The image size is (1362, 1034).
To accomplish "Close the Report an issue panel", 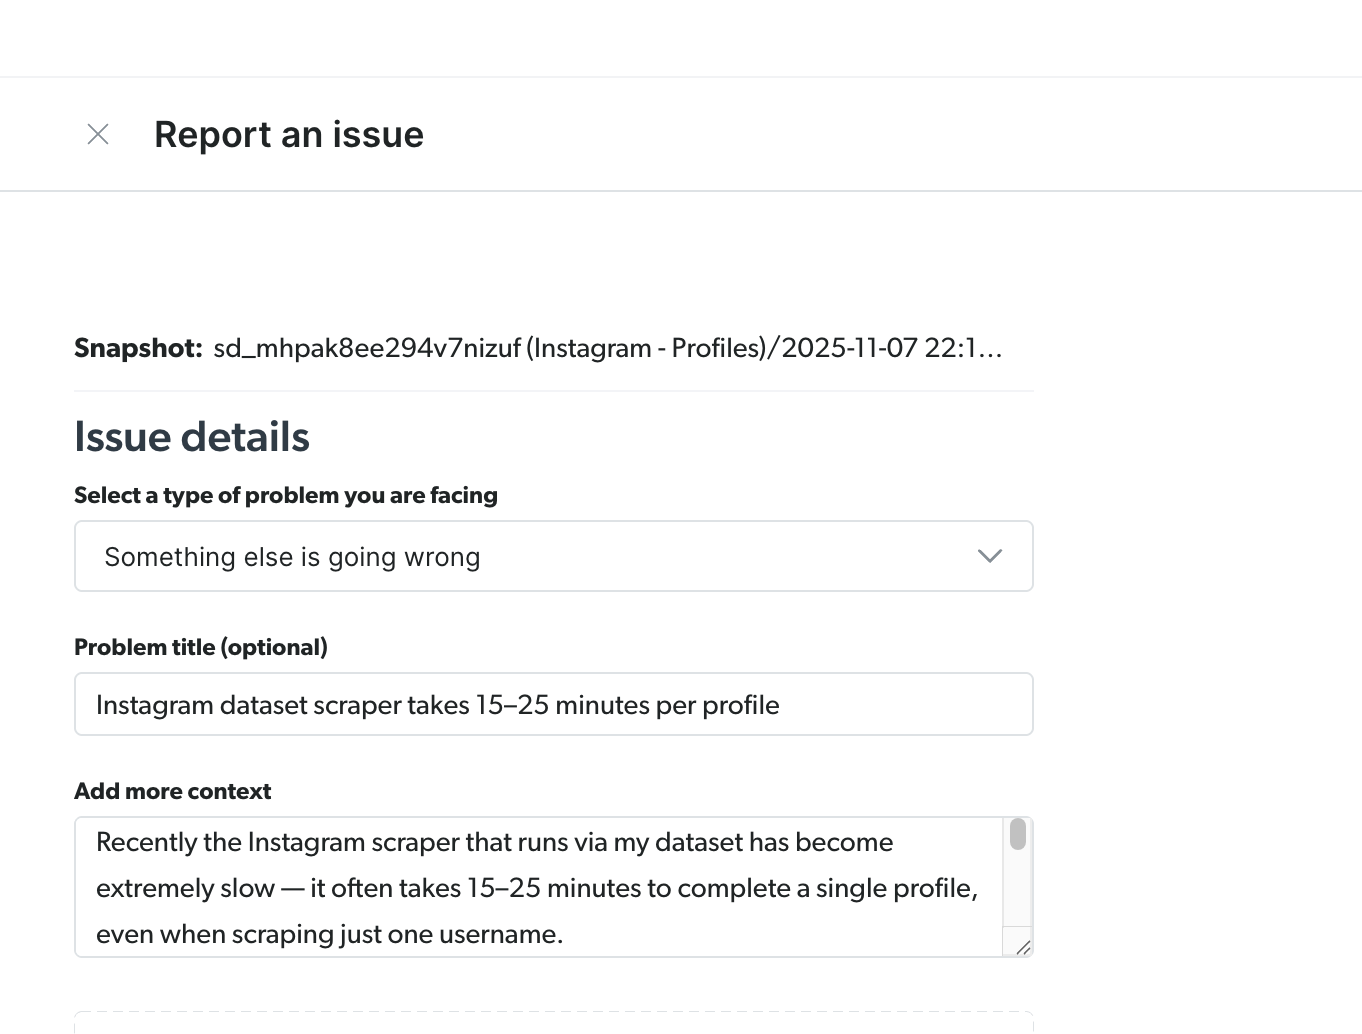I will tap(98, 134).
